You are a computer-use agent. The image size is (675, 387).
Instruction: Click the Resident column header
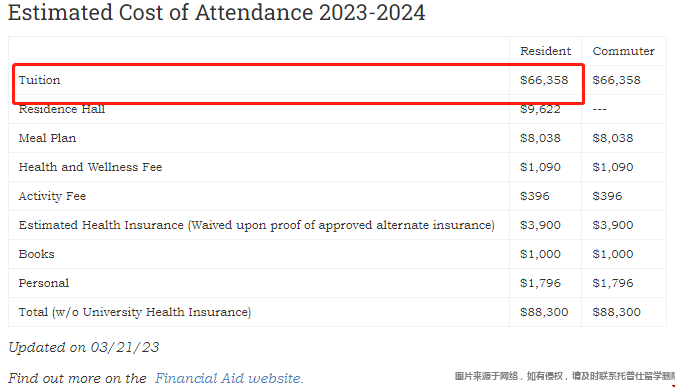click(x=545, y=51)
